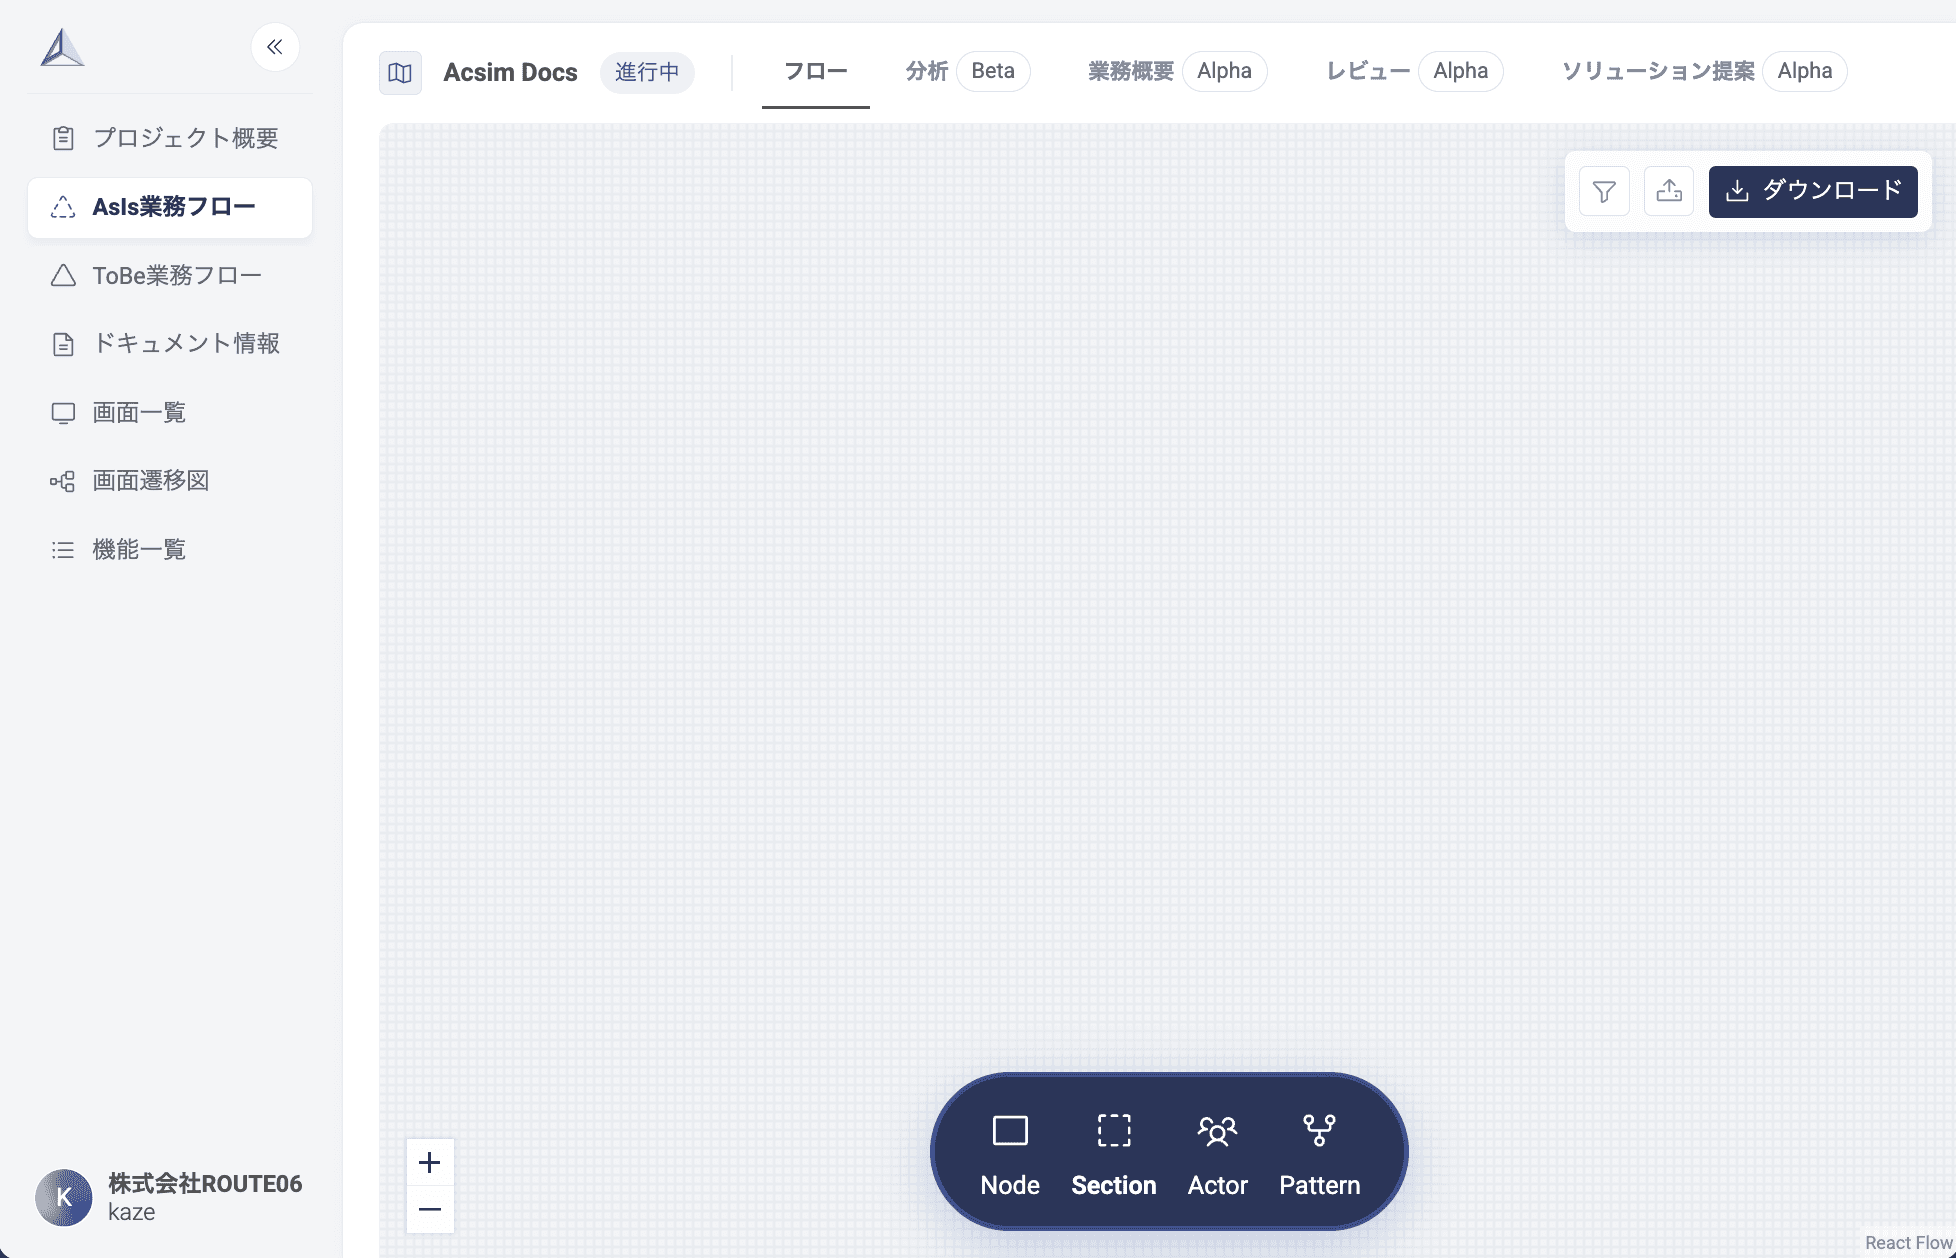This screenshot has width=1956, height=1258.
Task: Click the Acsim Docs project title
Action: pyautogui.click(x=510, y=72)
